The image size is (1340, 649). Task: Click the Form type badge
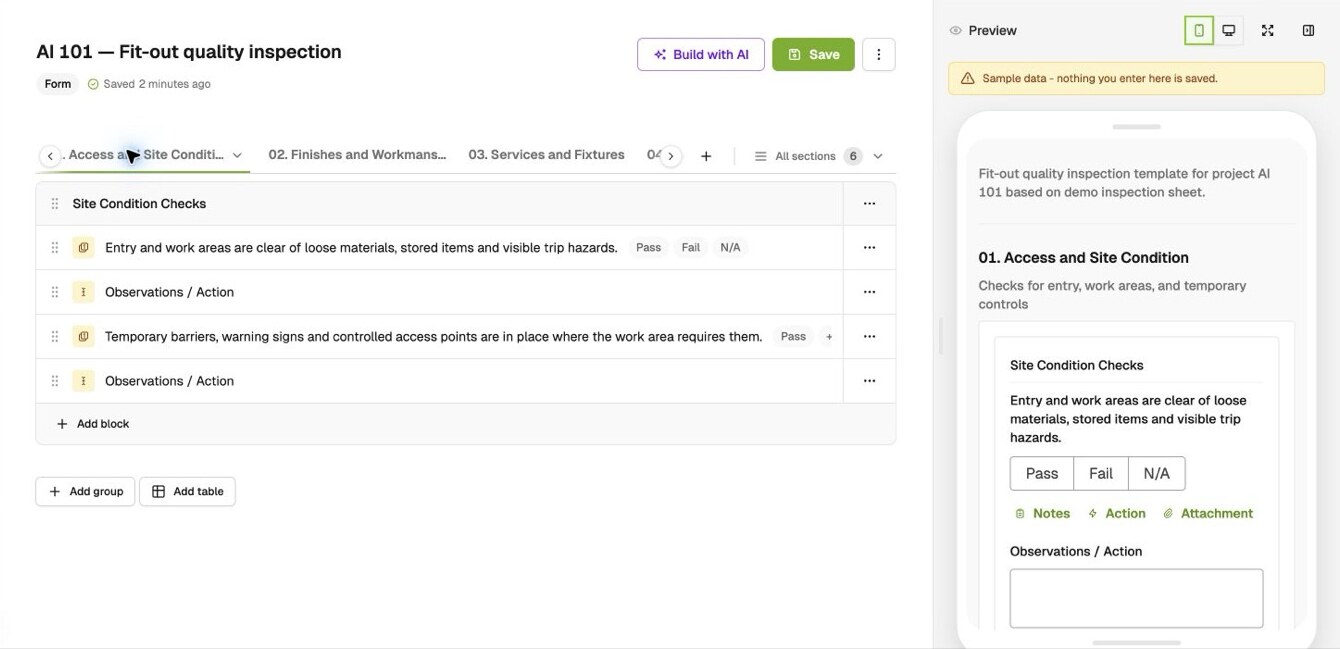point(58,84)
